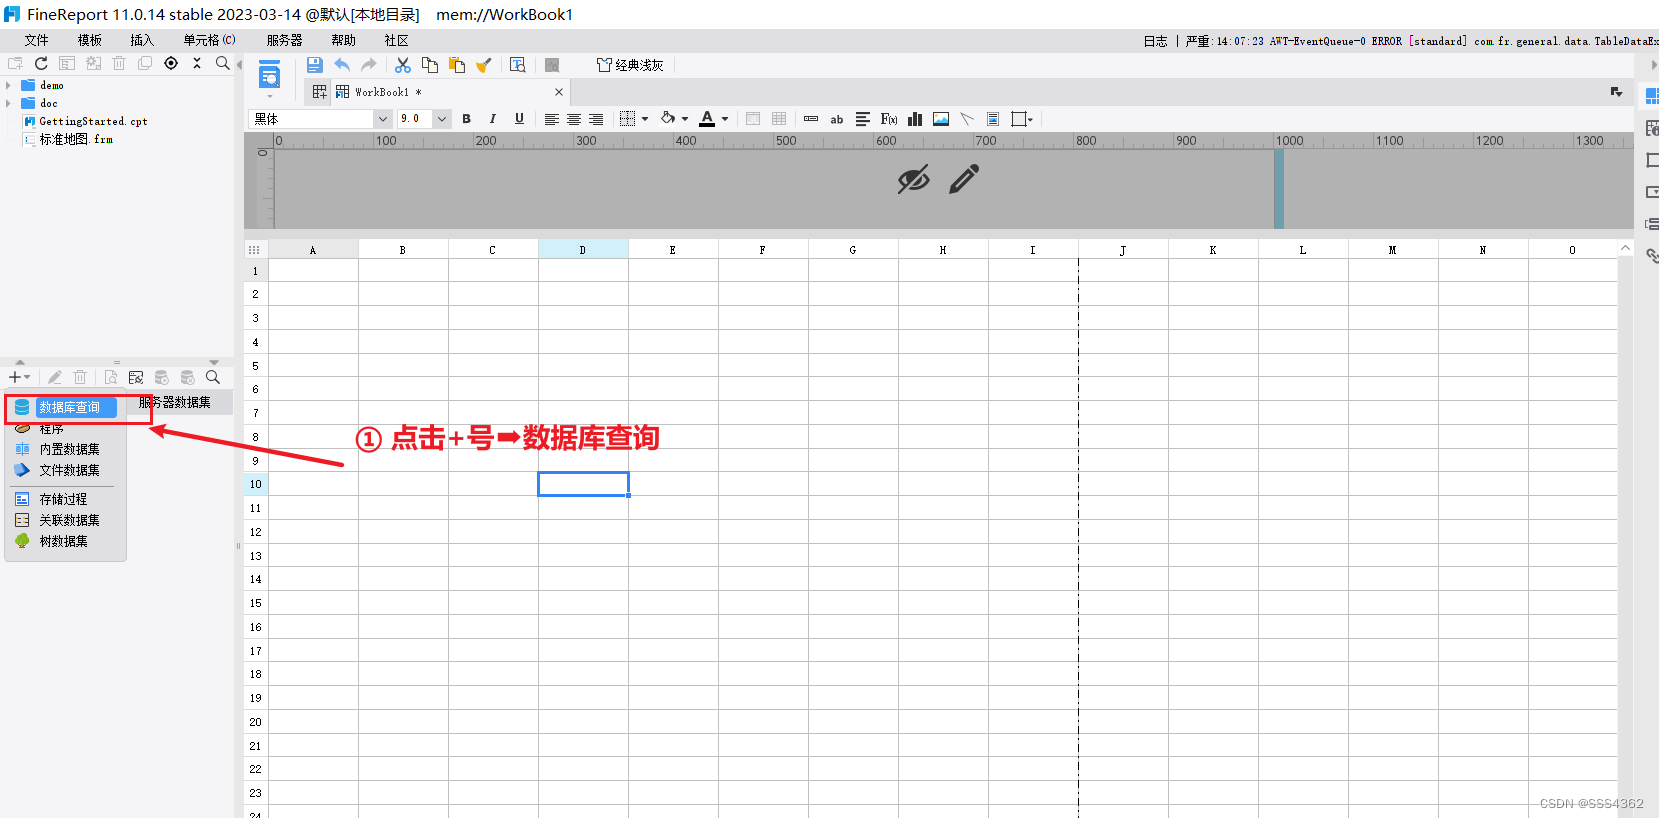The width and height of the screenshot is (1659, 818).
Task: Click the font color A swatch
Action: point(707,119)
